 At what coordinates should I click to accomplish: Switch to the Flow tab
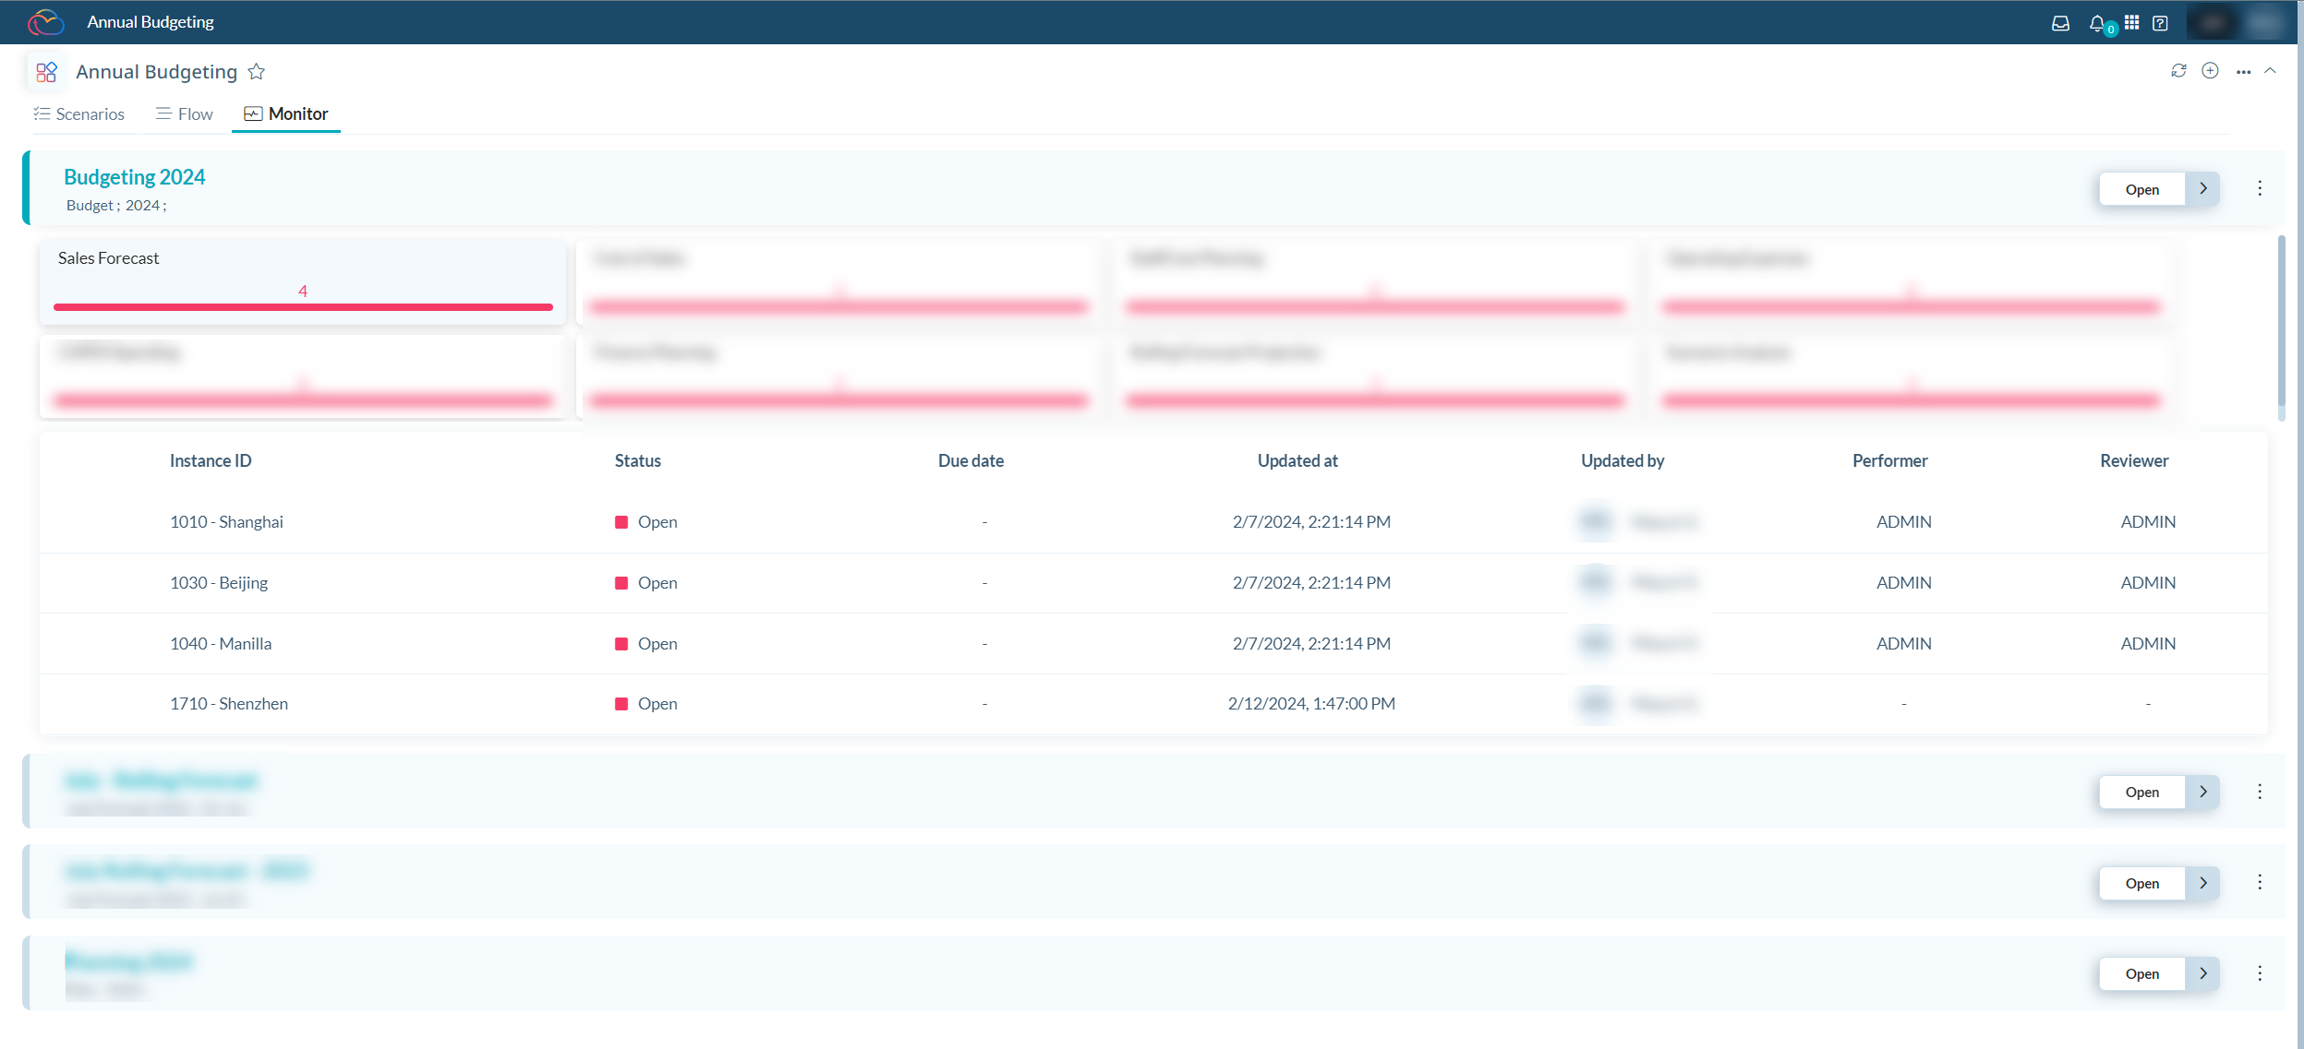(x=184, y=114)
